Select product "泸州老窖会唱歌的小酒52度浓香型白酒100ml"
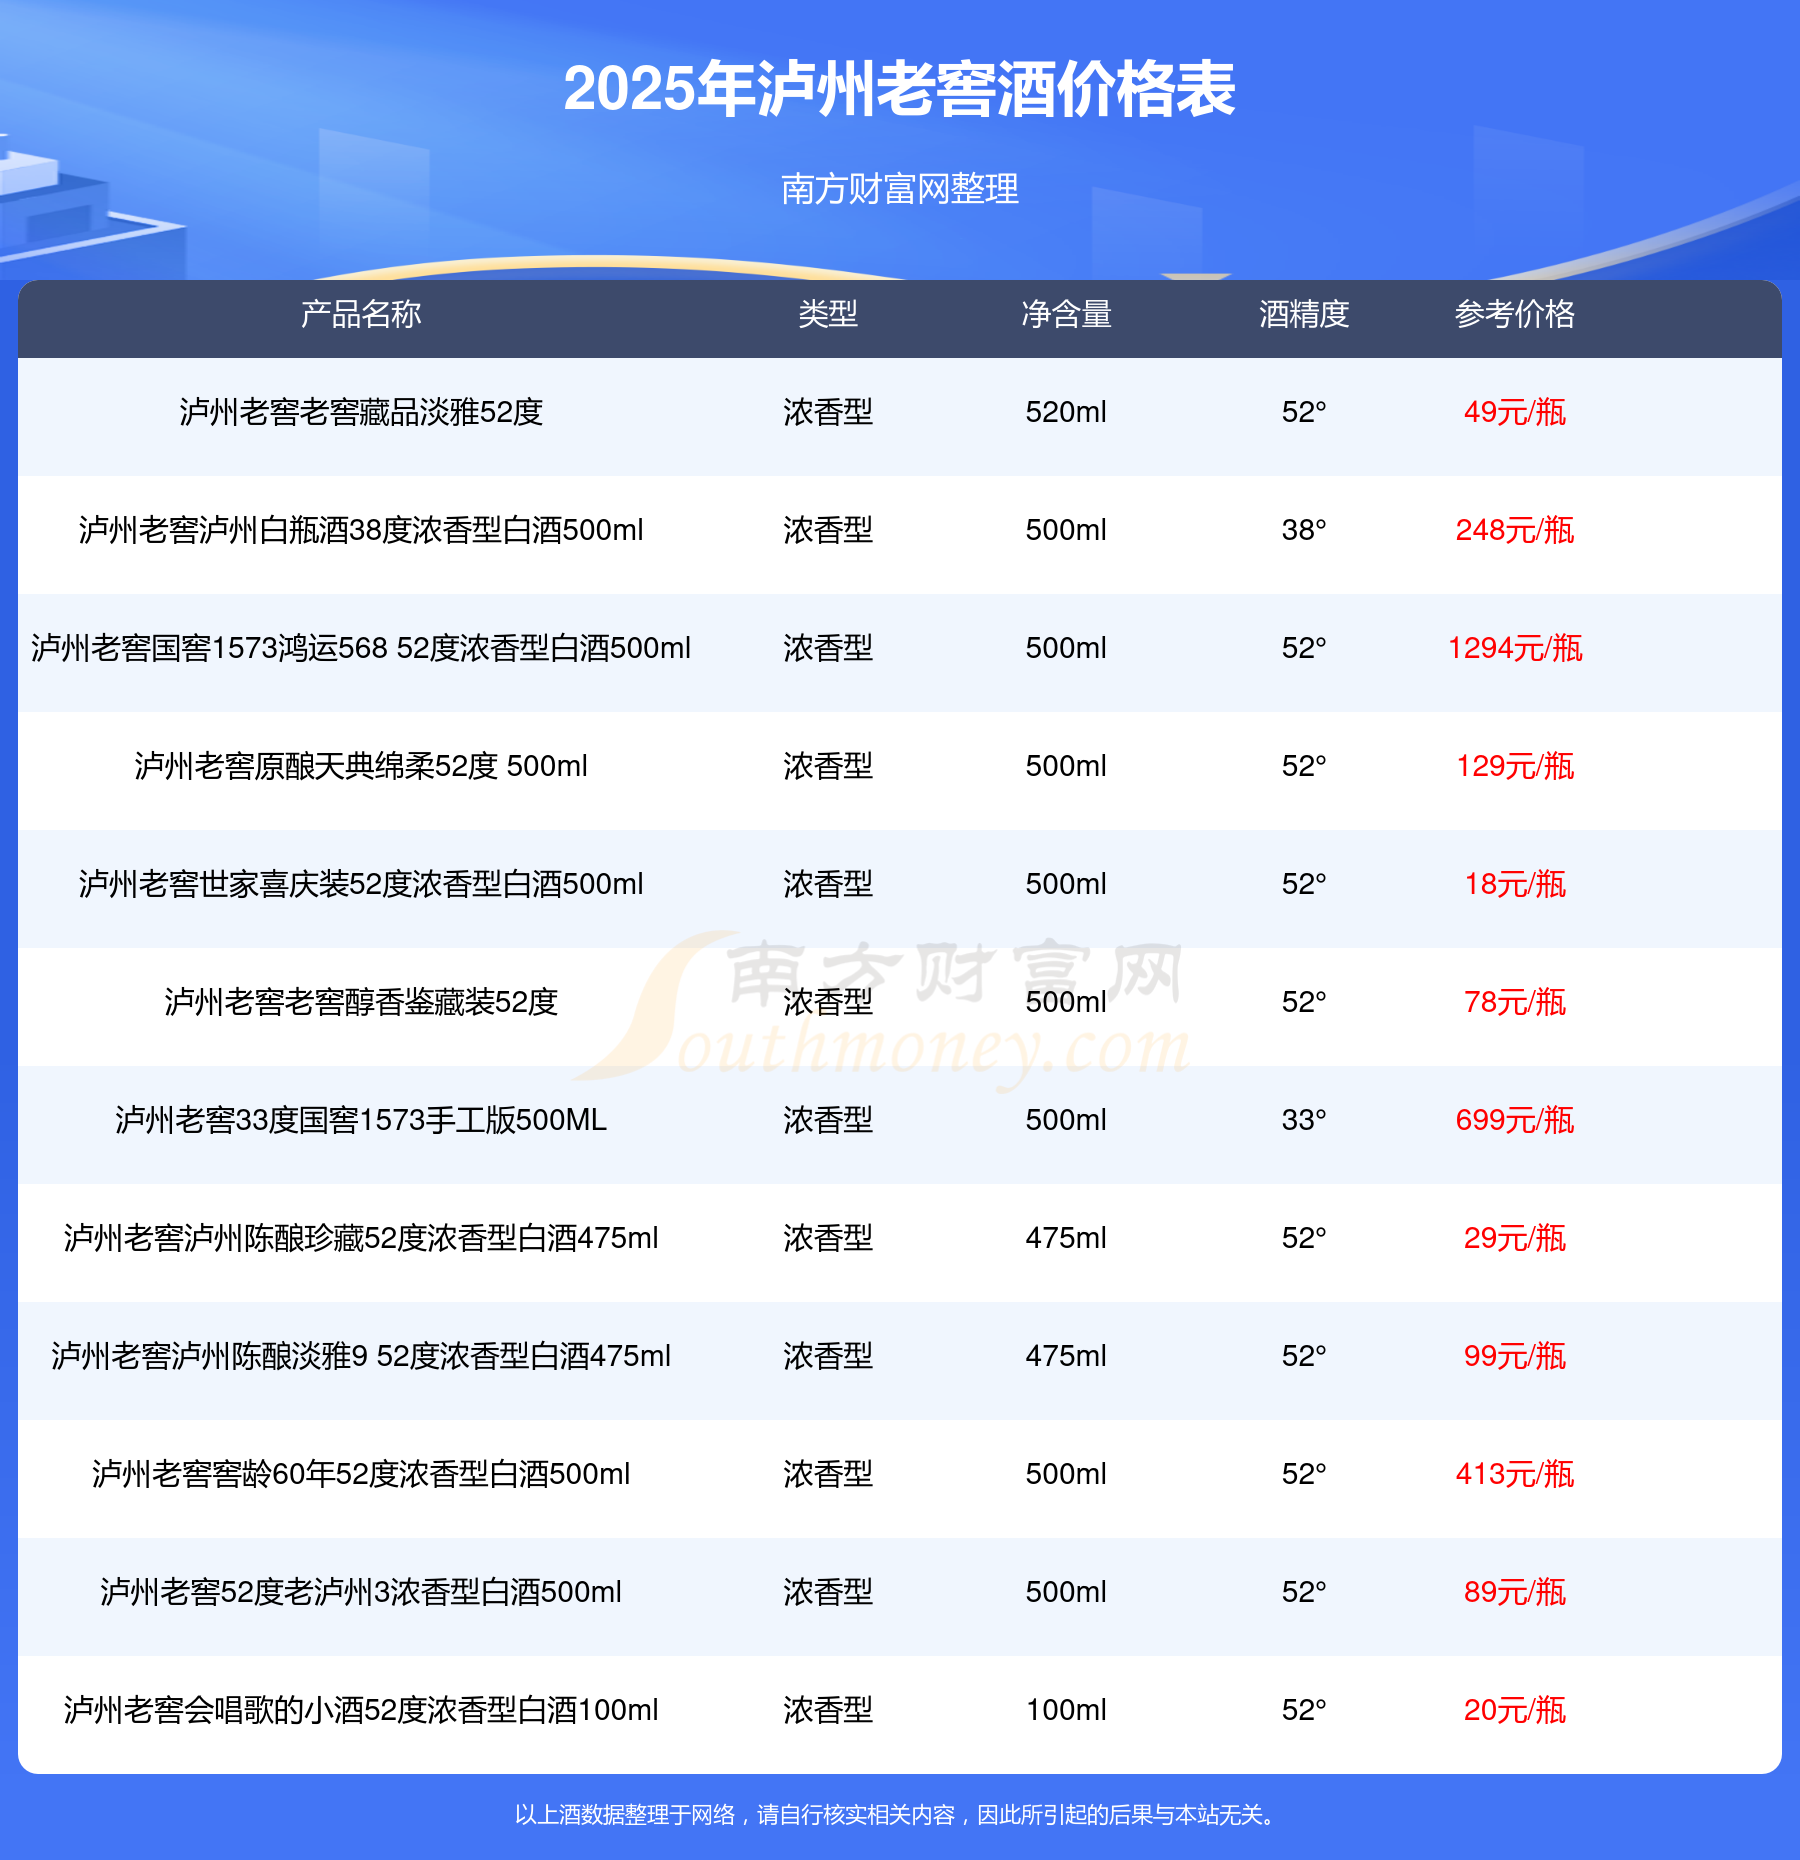Viewport: 1800px width, 1860px height. tap(361, 1710)
